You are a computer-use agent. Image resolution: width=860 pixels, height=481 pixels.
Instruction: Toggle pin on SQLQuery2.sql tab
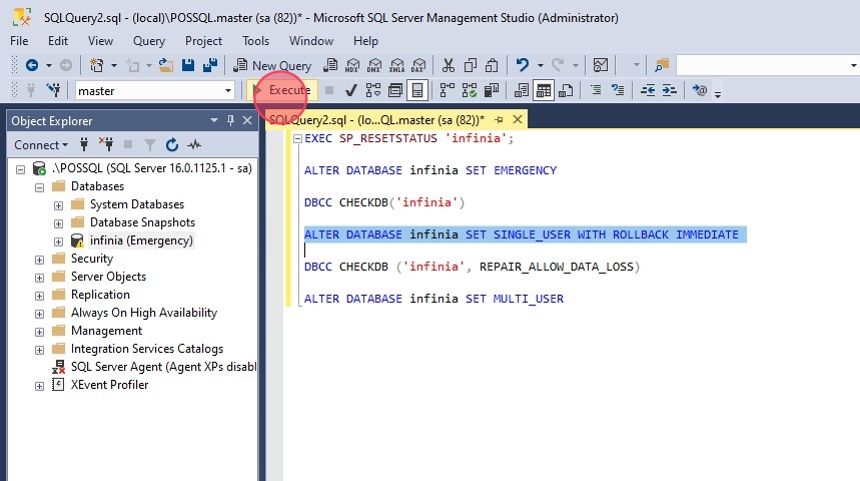click(x=499, y=120)
